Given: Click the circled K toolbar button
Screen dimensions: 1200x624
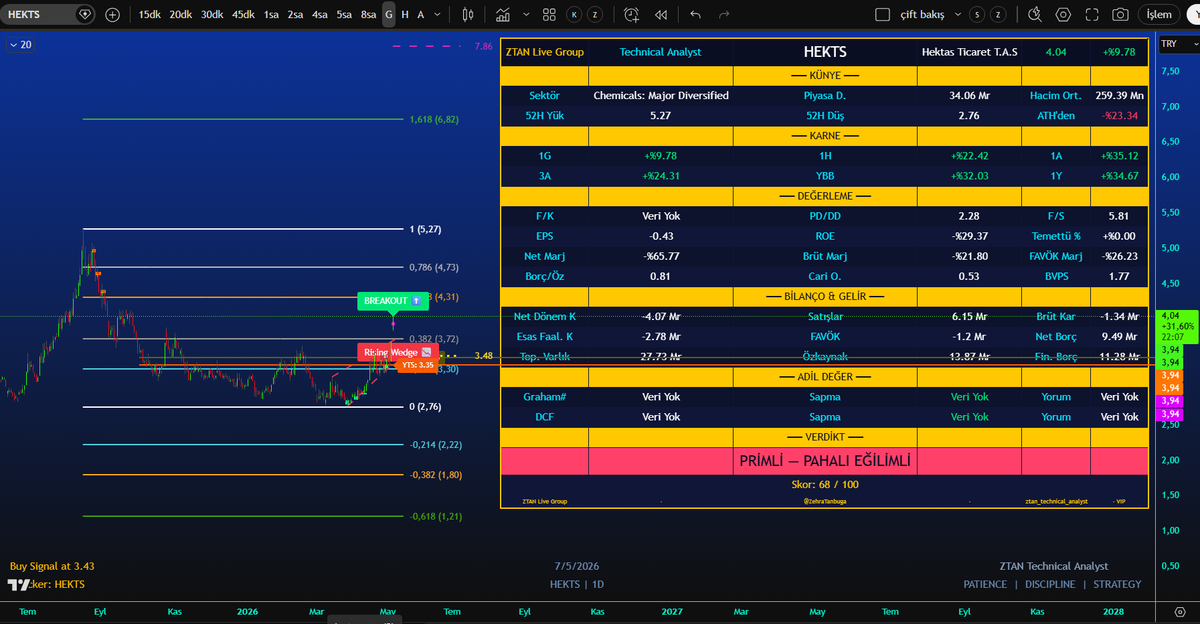Looking at the screenshot, I should 573,15.
